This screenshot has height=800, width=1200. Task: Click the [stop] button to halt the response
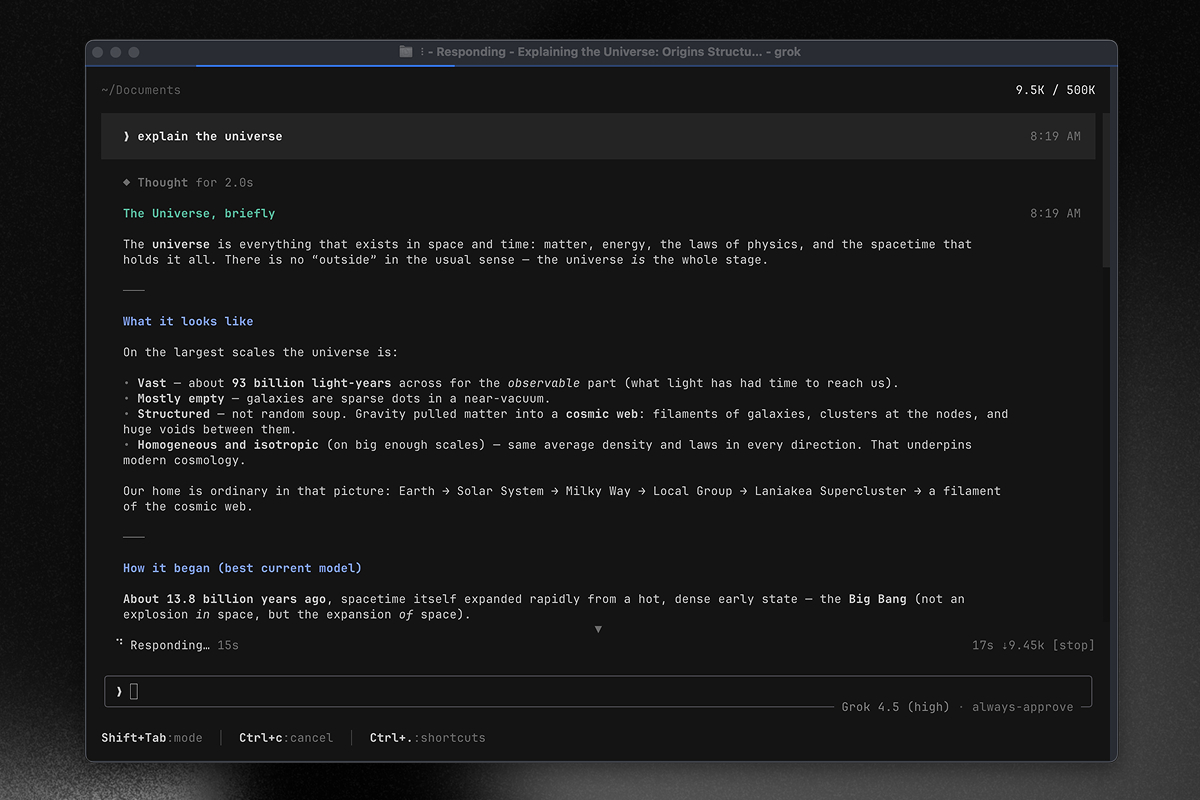(x=1074, y=645)
